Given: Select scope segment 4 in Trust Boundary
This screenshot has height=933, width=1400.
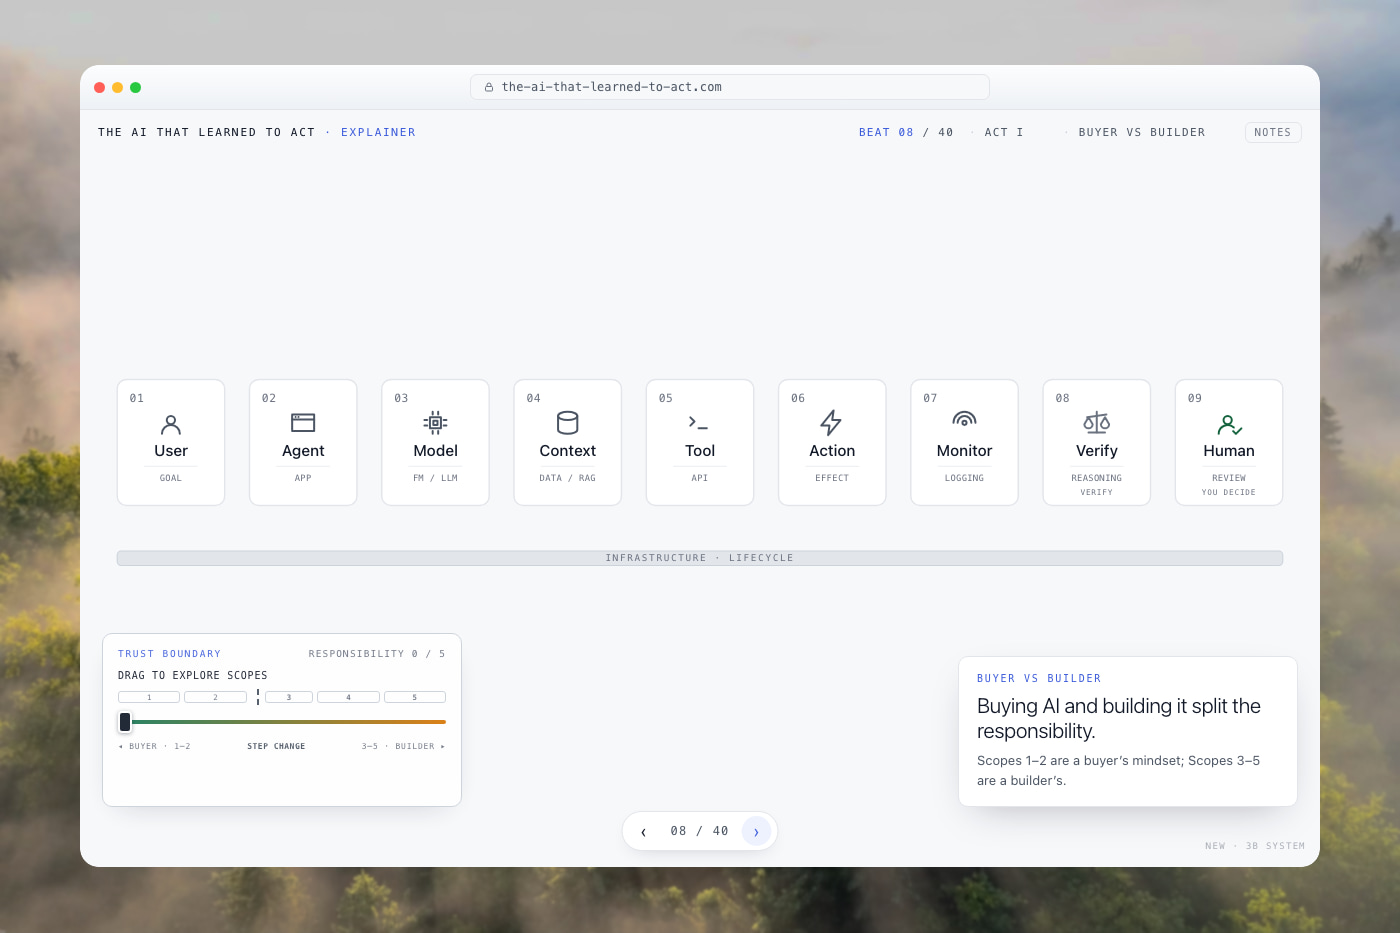Looking at the screenshot, I should (x=348, y=697).
